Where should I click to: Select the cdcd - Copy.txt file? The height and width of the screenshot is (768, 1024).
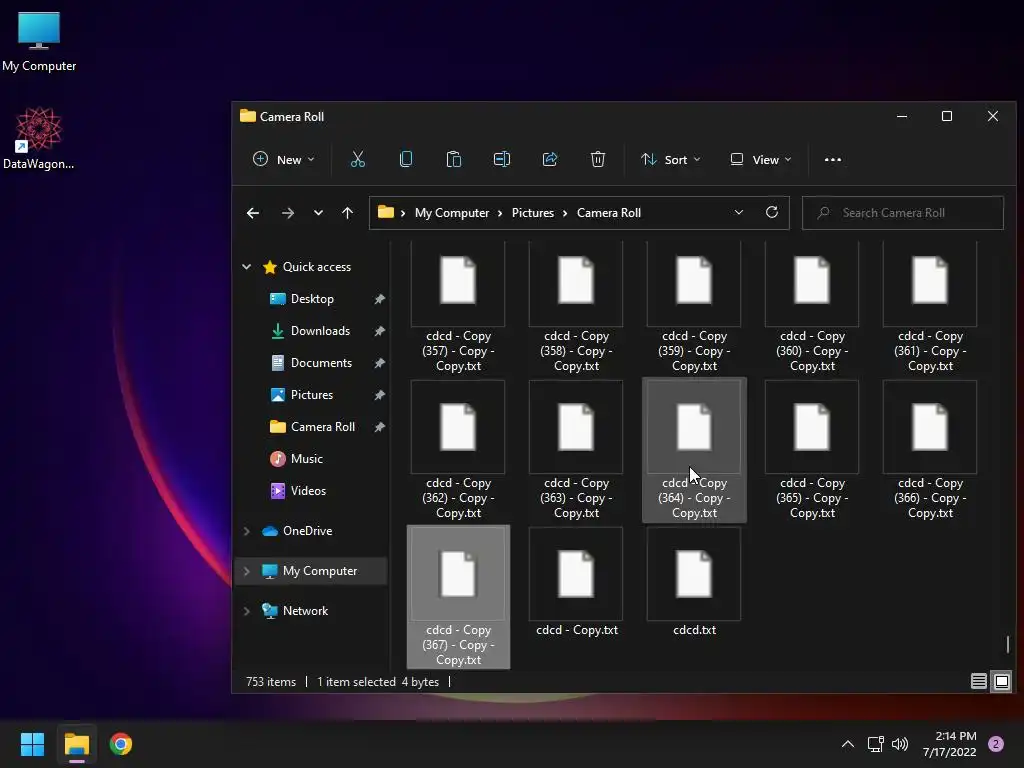coord(576,583)
